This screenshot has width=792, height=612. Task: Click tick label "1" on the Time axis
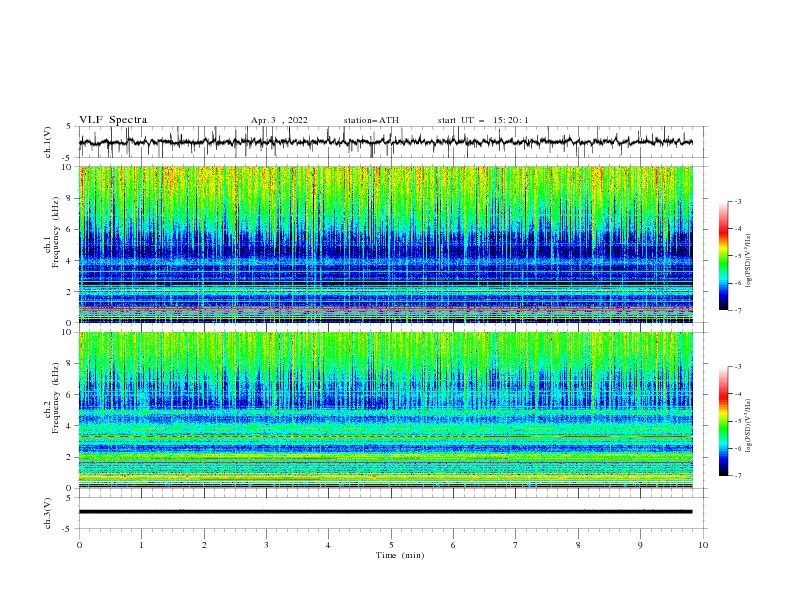pyautogui.click(x=141, y=545)
